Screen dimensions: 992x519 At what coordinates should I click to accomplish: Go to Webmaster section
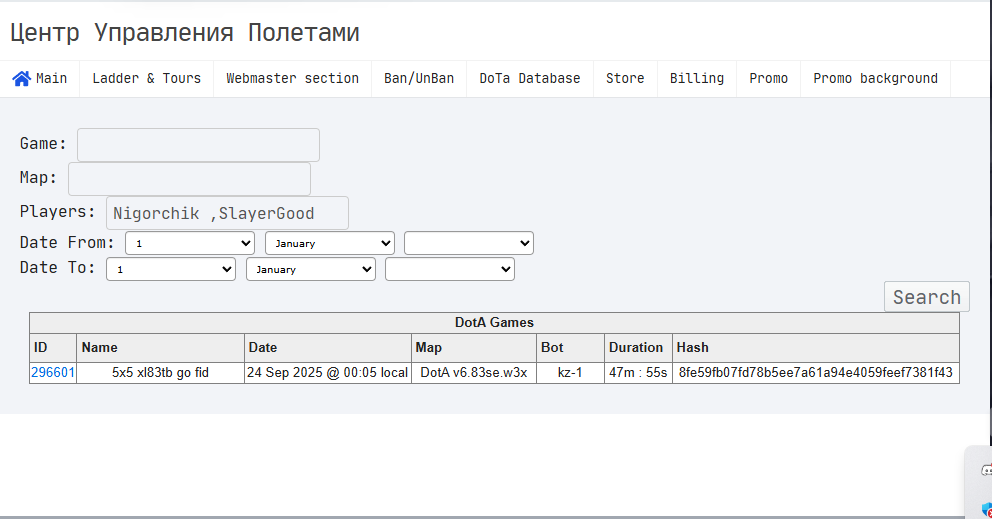(x=292, y=78)
